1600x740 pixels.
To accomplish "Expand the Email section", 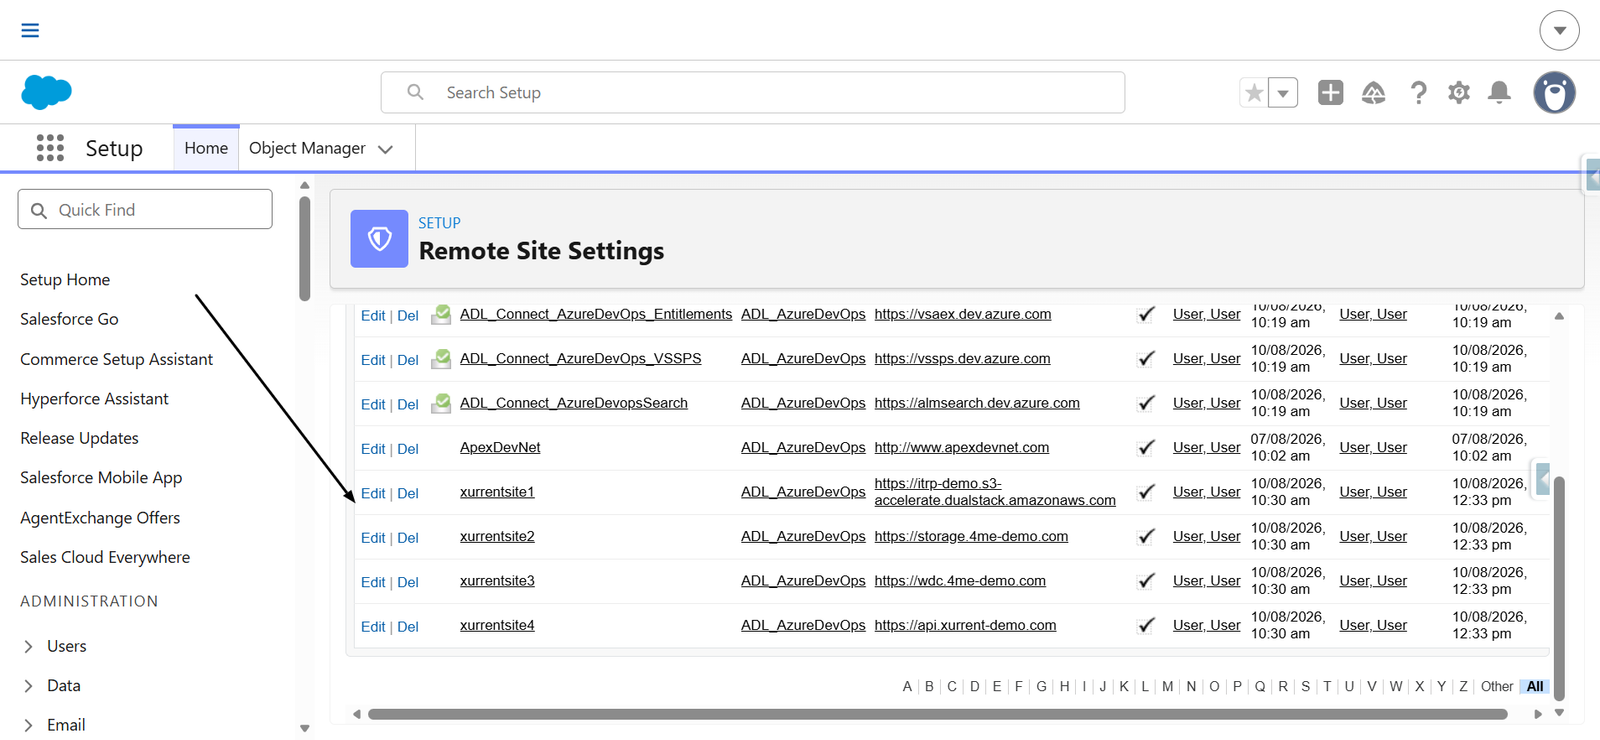I will (28, 725).
